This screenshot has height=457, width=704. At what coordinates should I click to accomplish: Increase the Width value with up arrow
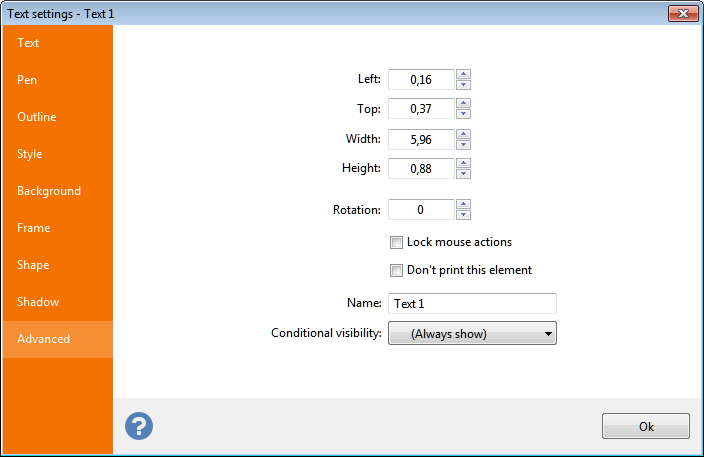(463, 134)
